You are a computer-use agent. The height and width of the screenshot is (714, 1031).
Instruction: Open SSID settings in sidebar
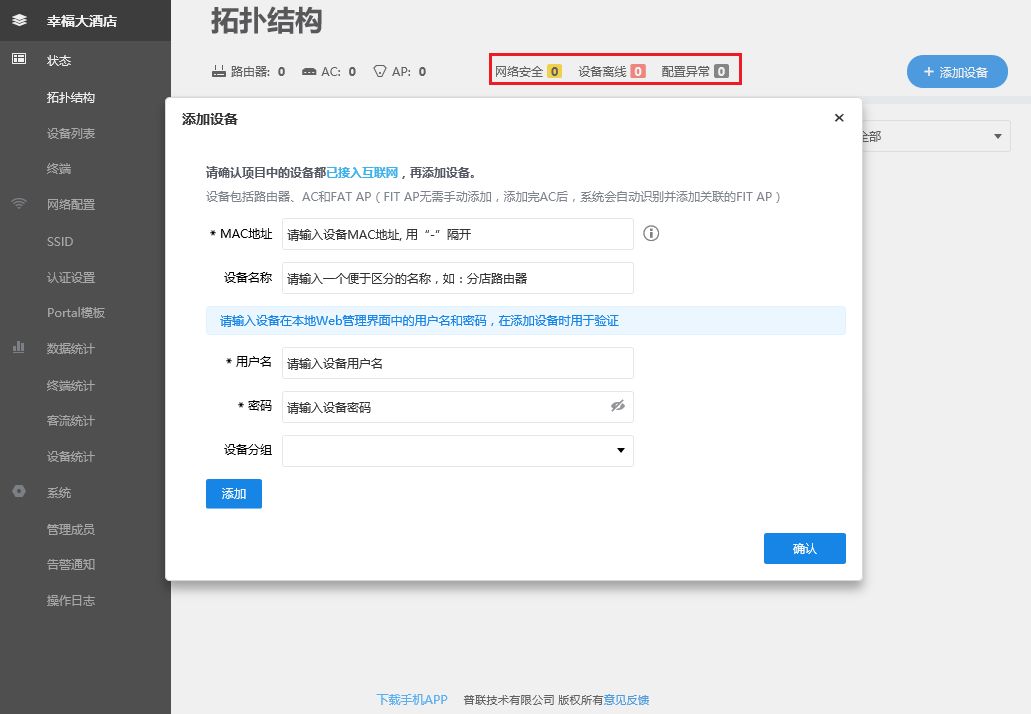(60, 241)
